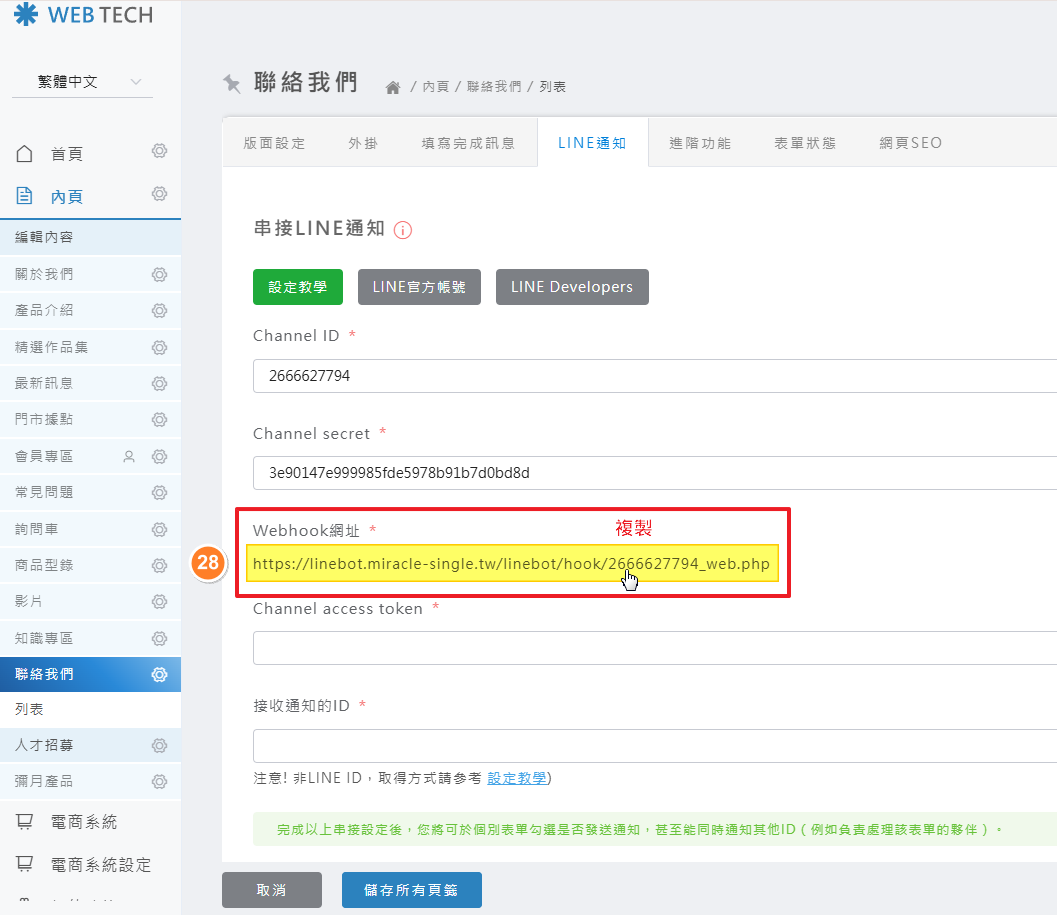The height and width of the screenshot is (915, 1057).
Task: Click the 儲存所有頁籤 save button
Action: pyautogui.click(x=411, y=890)
